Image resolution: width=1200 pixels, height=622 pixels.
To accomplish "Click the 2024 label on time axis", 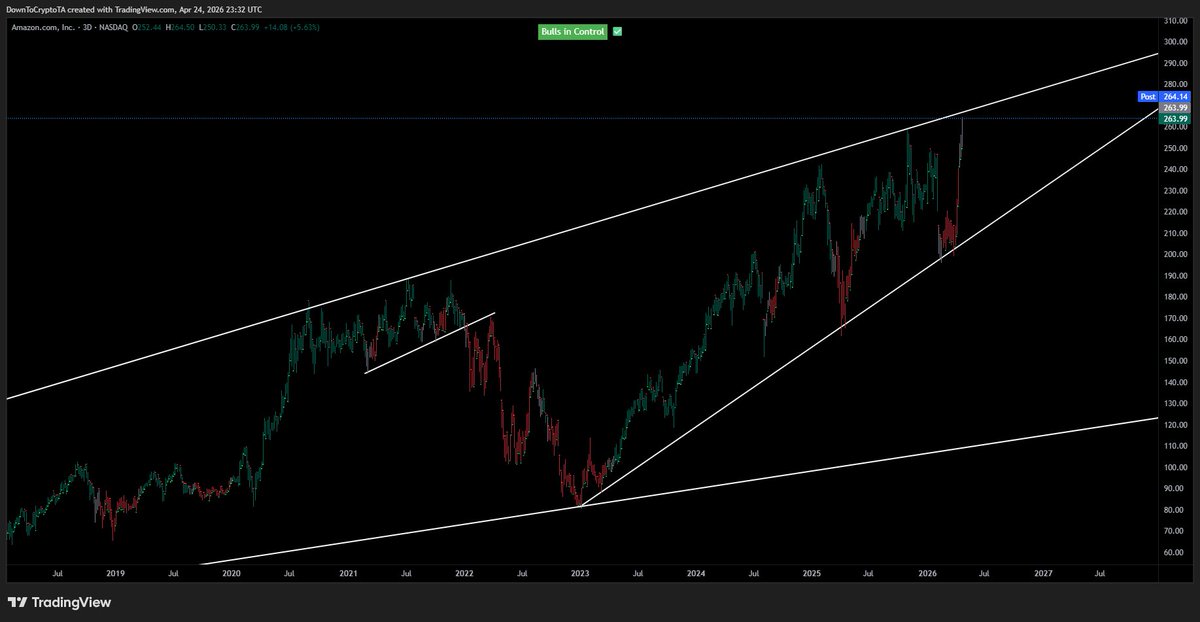I will (696, 574).
